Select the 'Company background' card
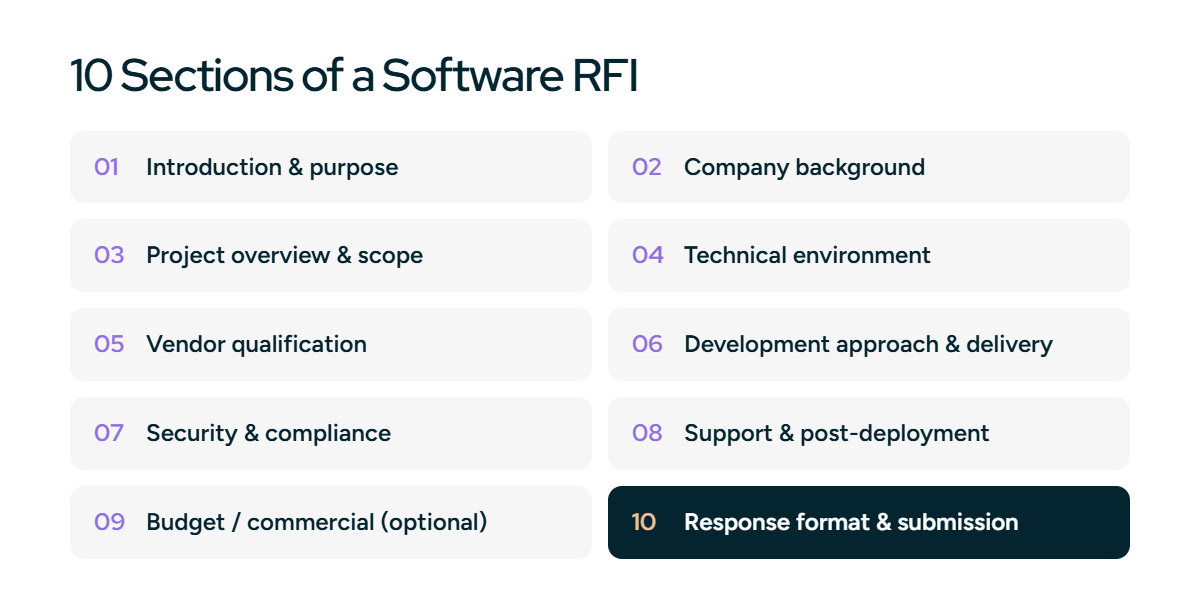This screenshot has width=1200, height=600. pyautogui.click(x=869, y=167)
